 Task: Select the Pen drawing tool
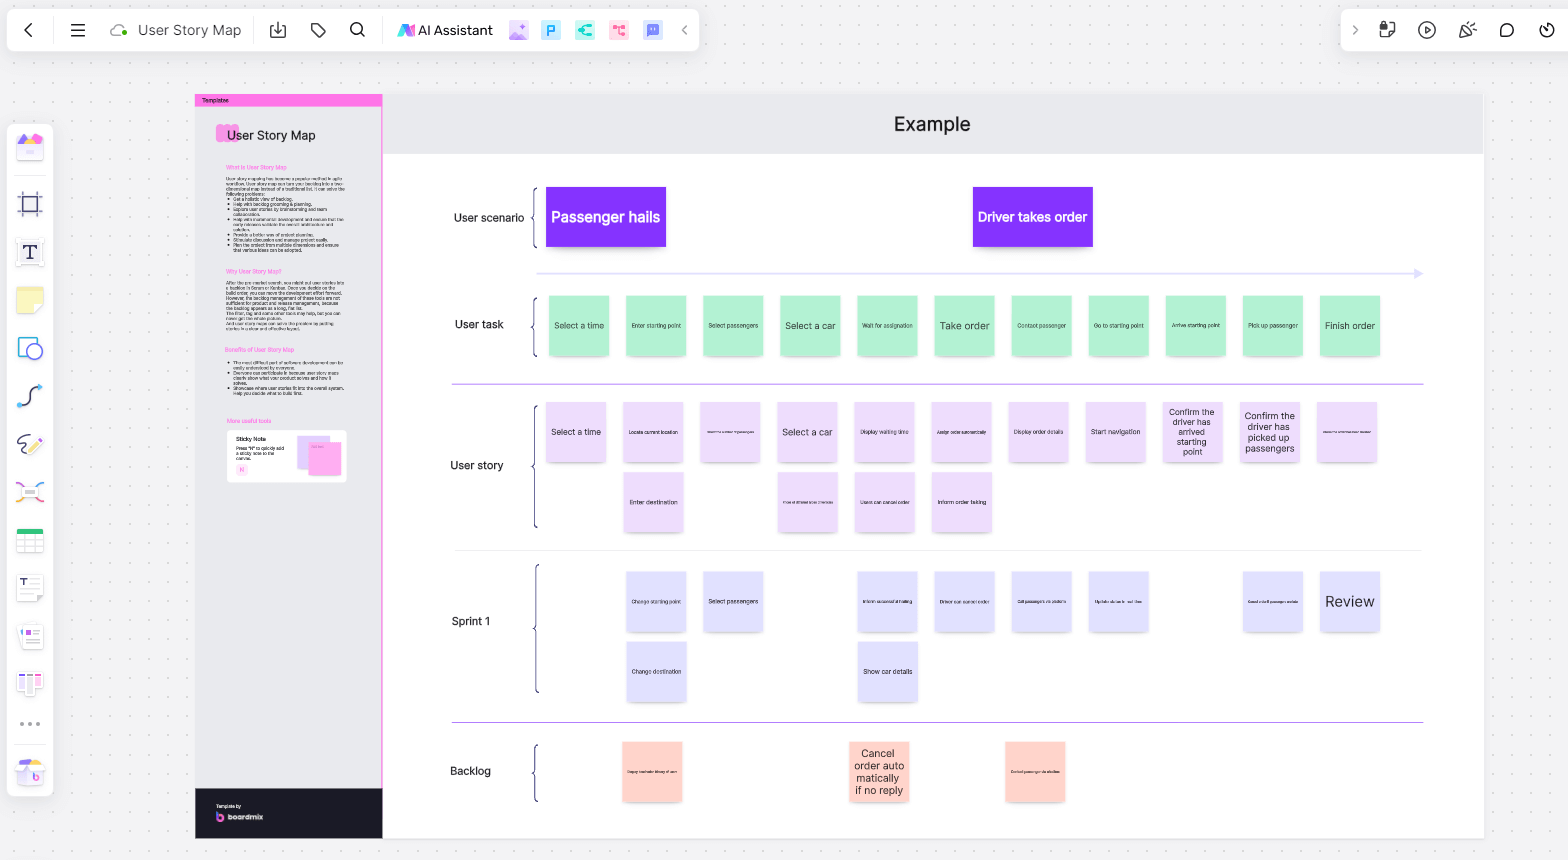30,444
